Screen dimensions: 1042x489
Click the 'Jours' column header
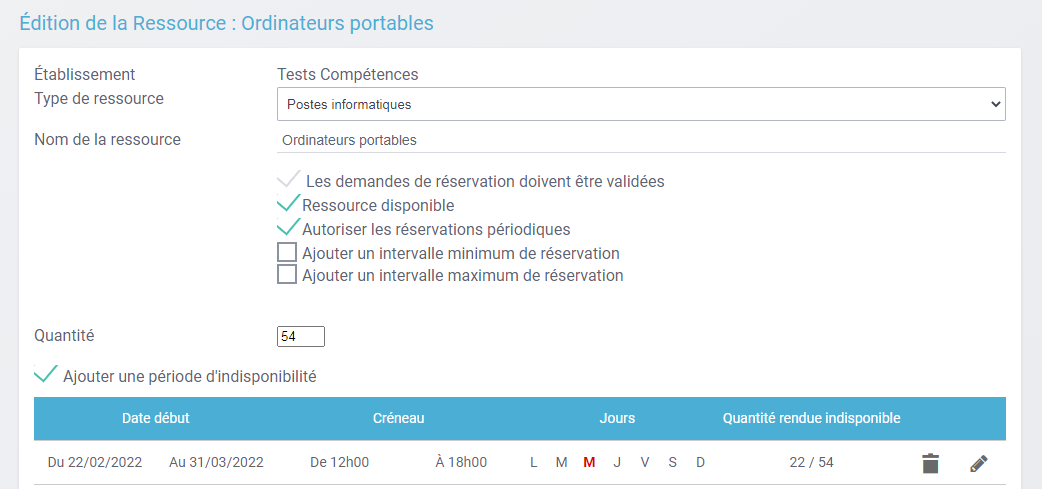click(x=617, y=418)
